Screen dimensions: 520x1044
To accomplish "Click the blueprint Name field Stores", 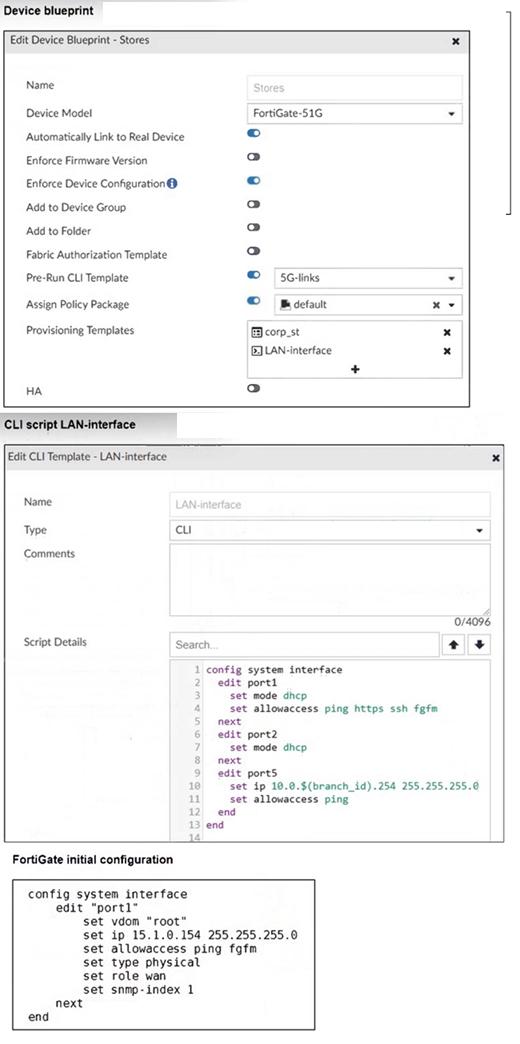I will coord(354,88).
